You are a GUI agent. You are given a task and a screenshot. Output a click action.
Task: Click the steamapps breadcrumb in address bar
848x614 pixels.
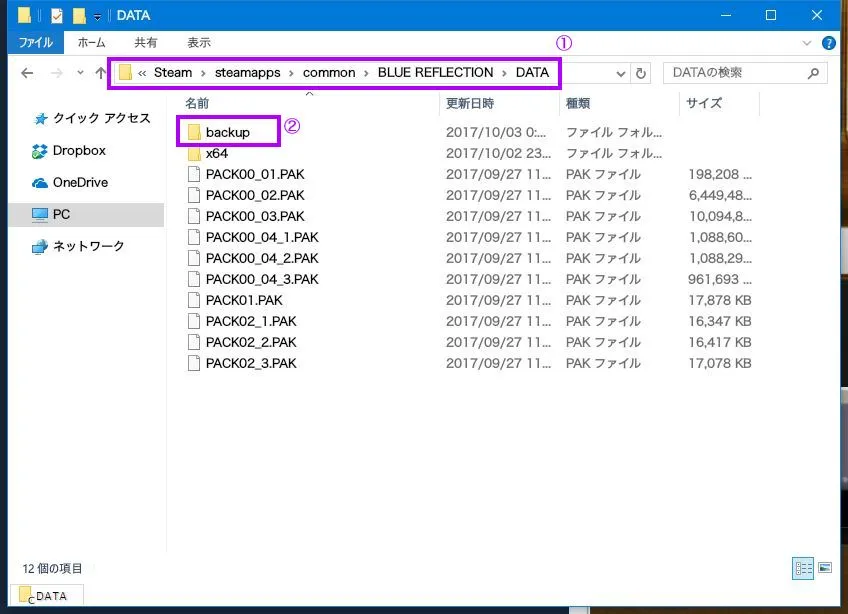(x=247, y=72)
